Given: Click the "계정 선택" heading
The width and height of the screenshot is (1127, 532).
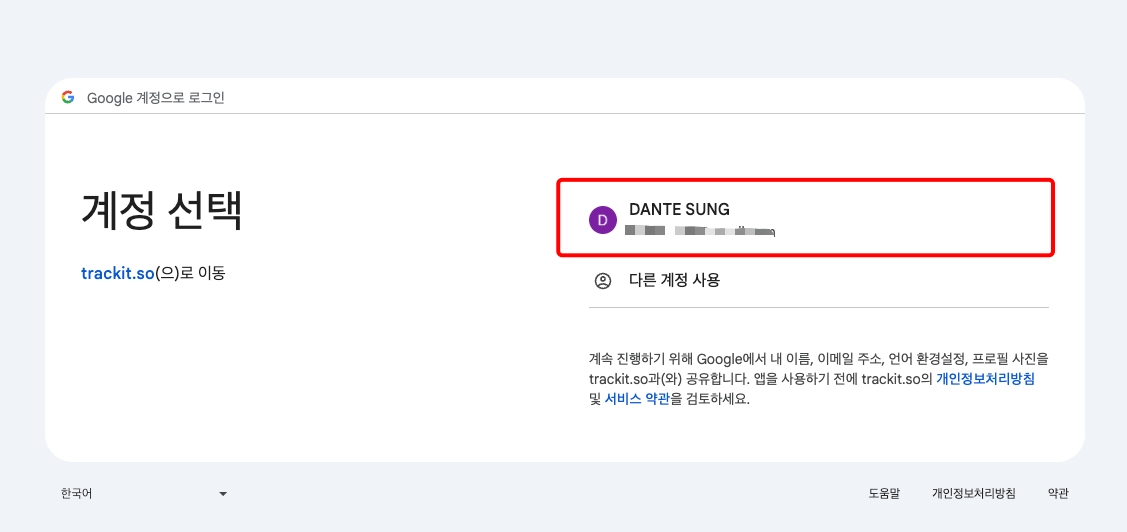Looking at the screenshot, I should click(162, 209).
